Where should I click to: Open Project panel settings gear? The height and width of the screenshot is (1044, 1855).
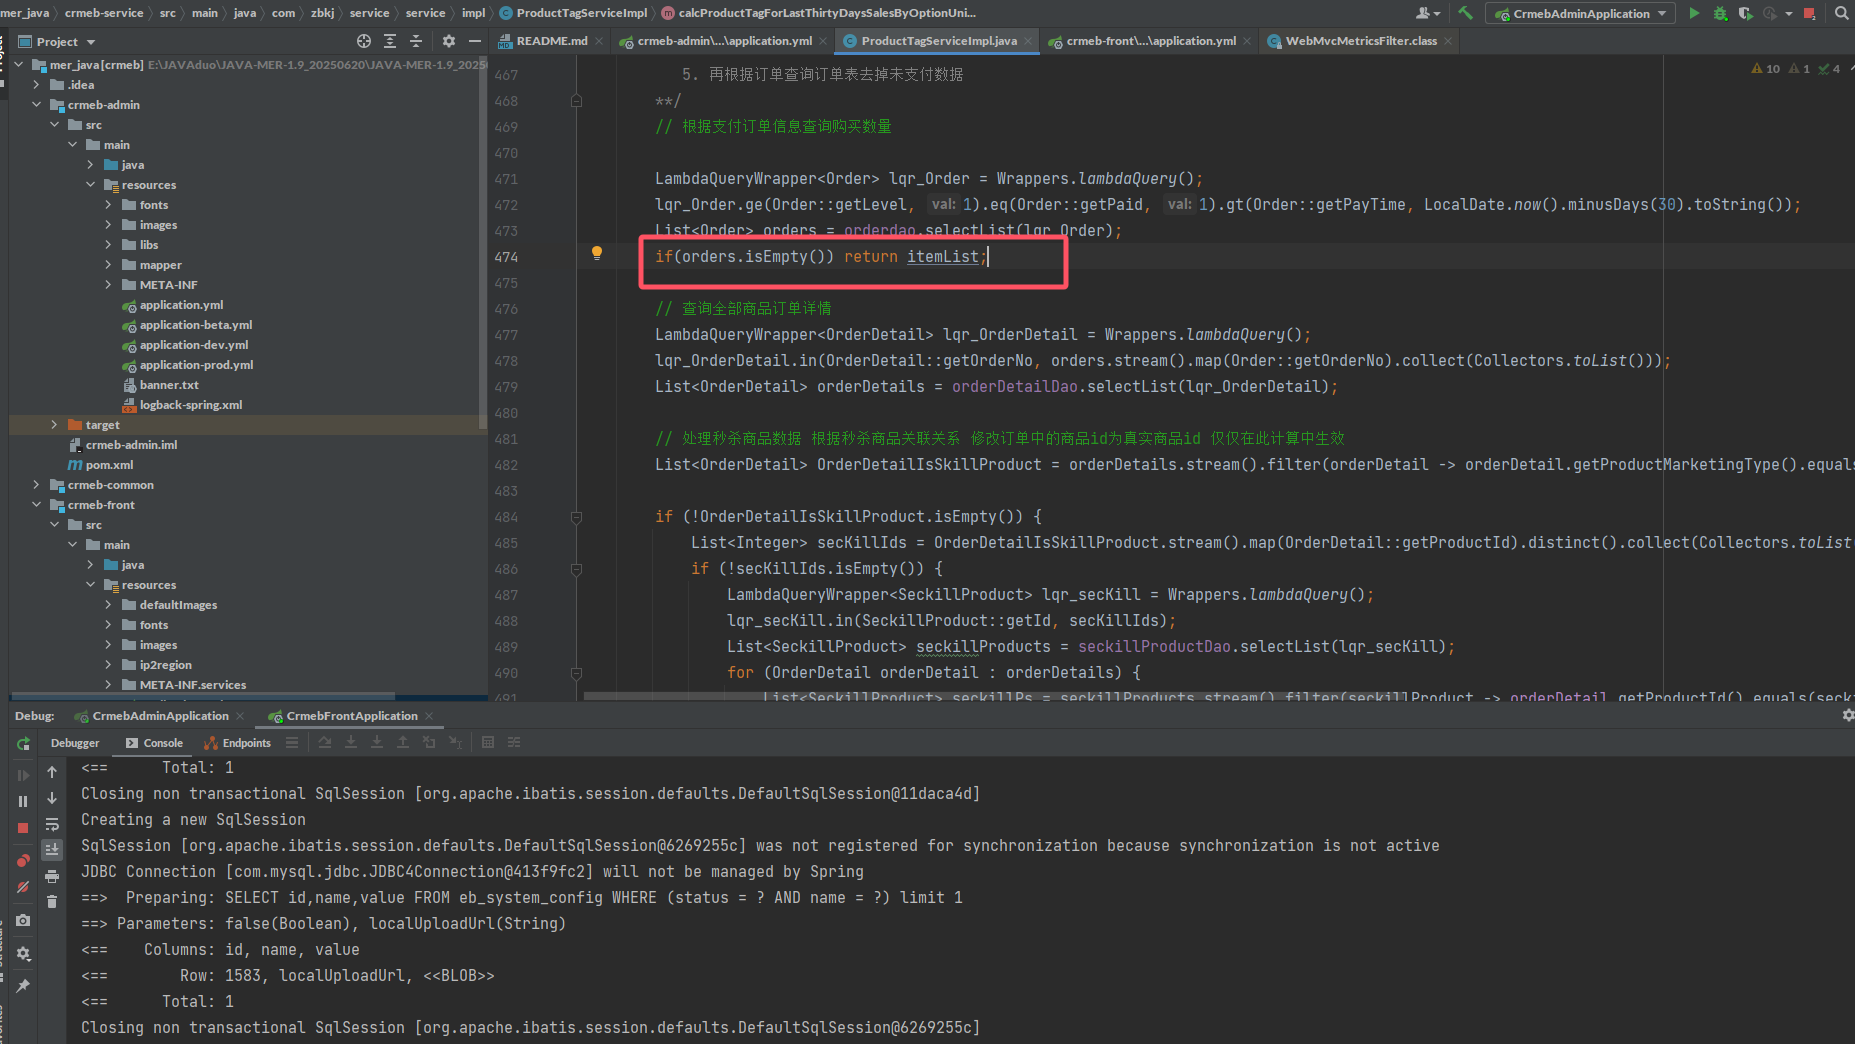click(448, 41)
